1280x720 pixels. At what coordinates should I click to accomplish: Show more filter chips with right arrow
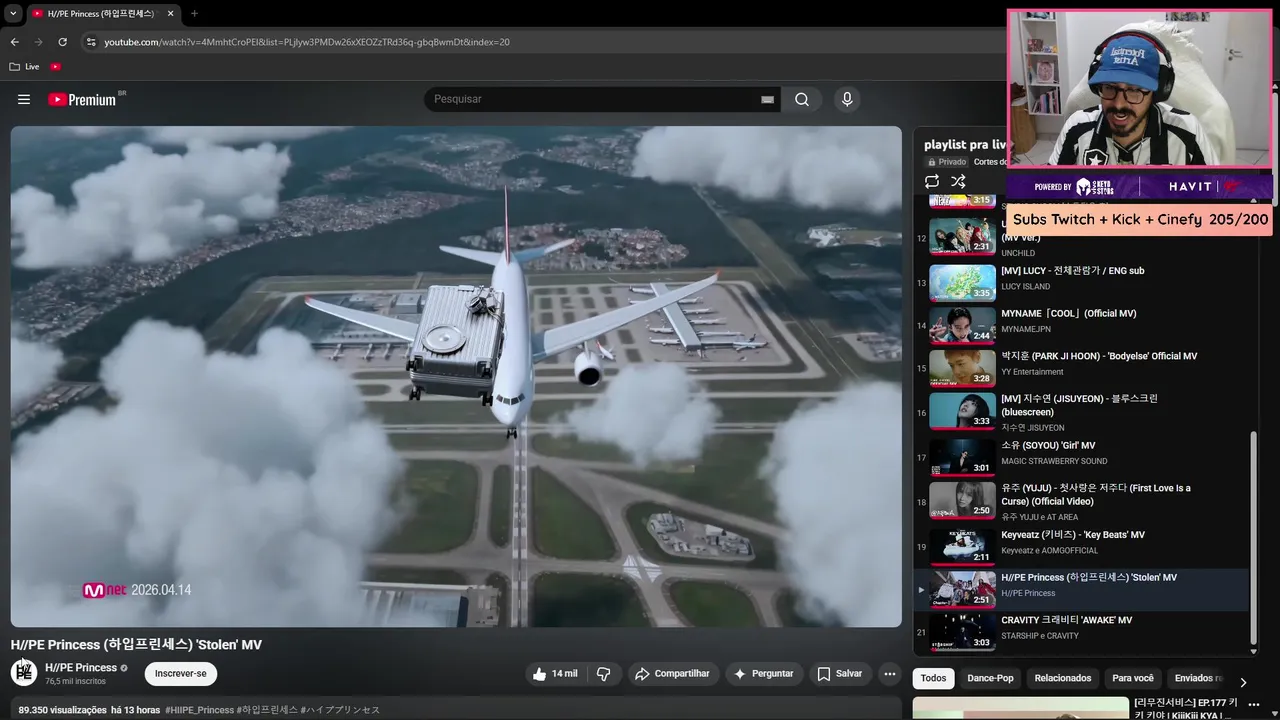point(1243,682)
